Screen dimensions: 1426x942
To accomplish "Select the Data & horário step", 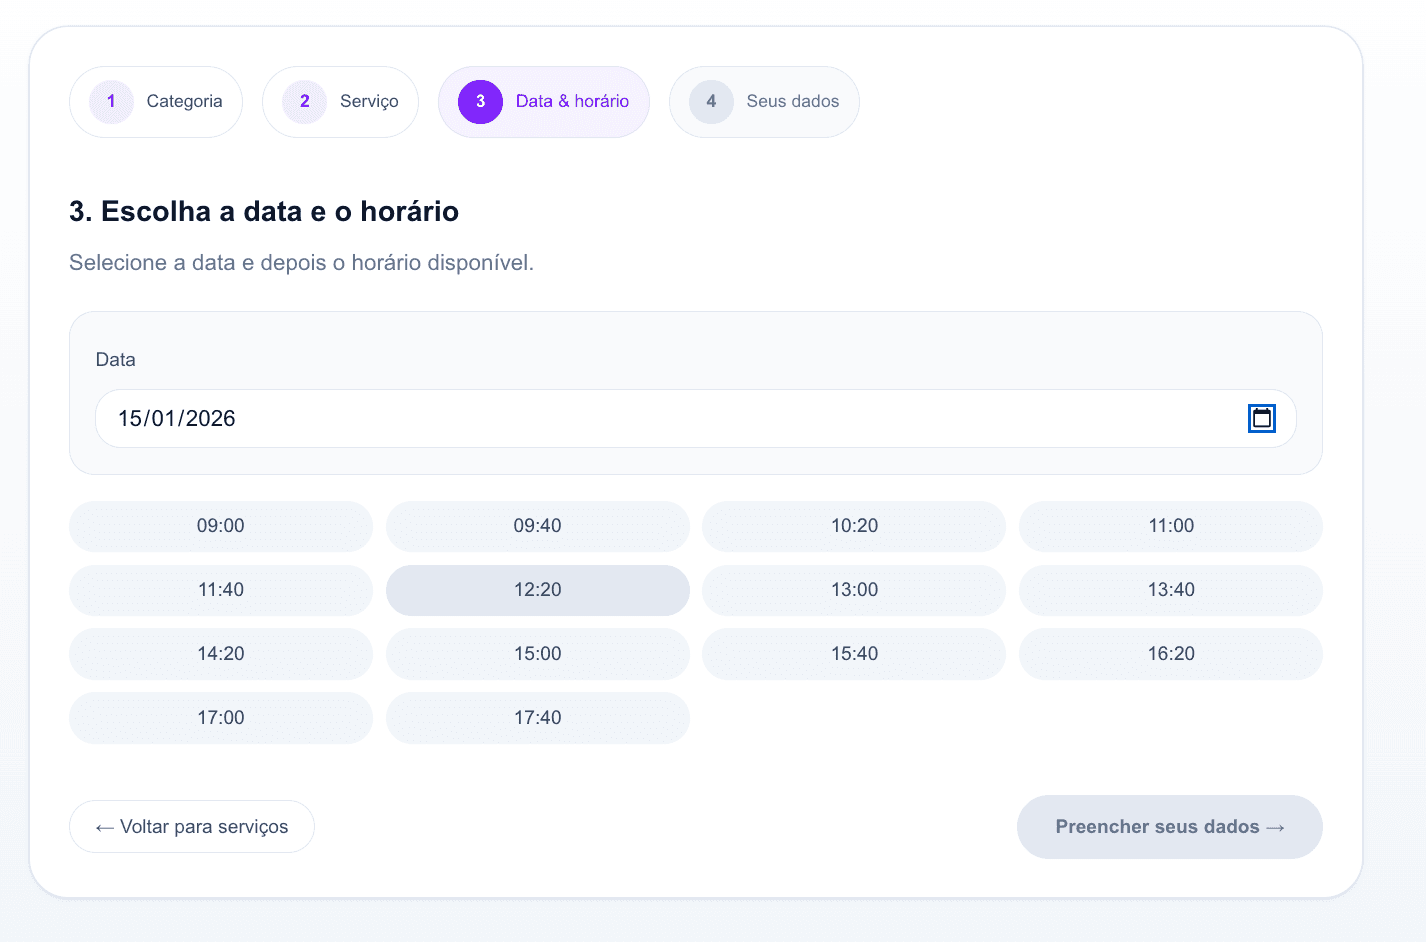I will [543, 101].
